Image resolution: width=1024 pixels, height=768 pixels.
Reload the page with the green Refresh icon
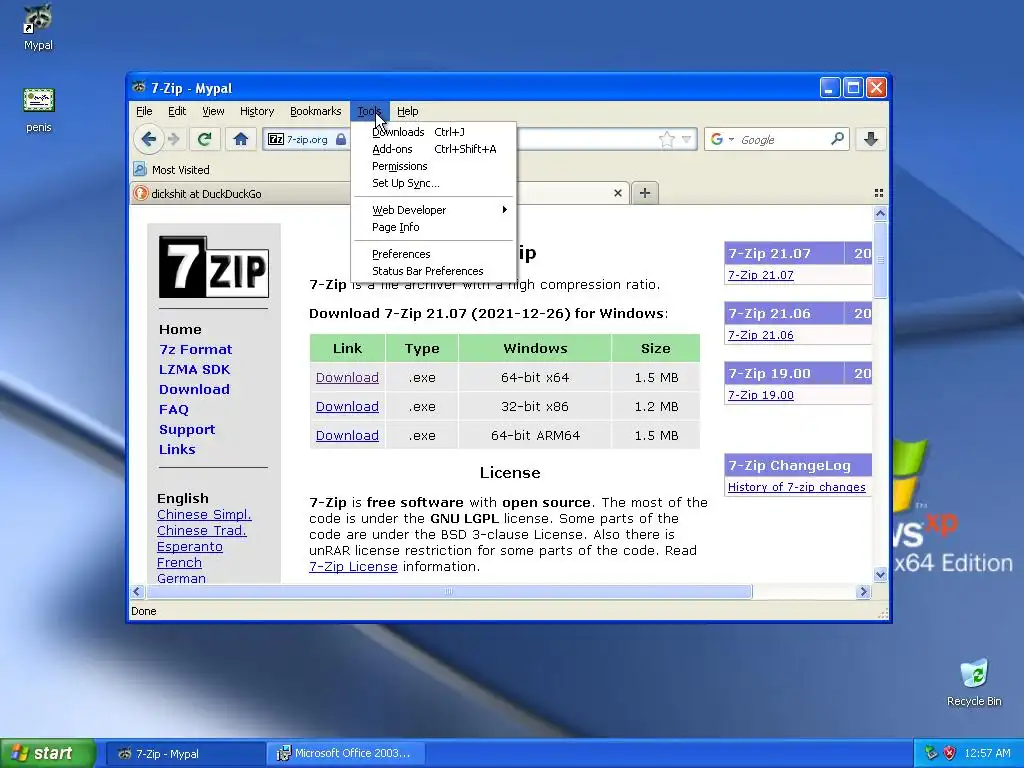[204, 139]
